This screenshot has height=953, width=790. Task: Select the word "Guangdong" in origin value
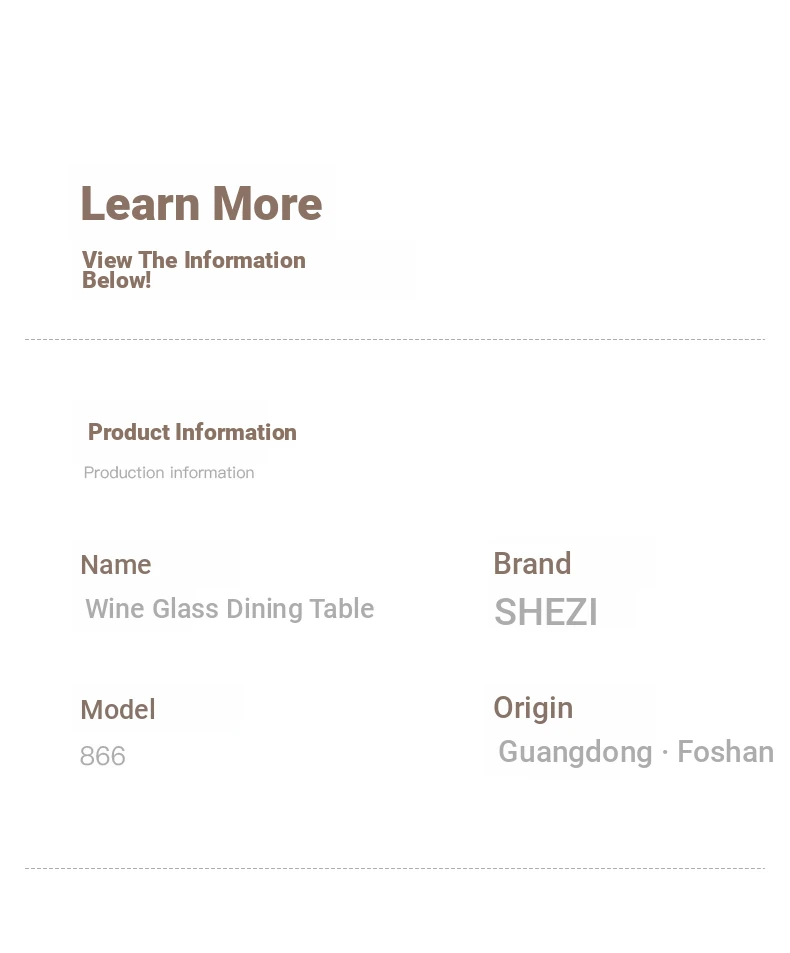coord(575,752)
